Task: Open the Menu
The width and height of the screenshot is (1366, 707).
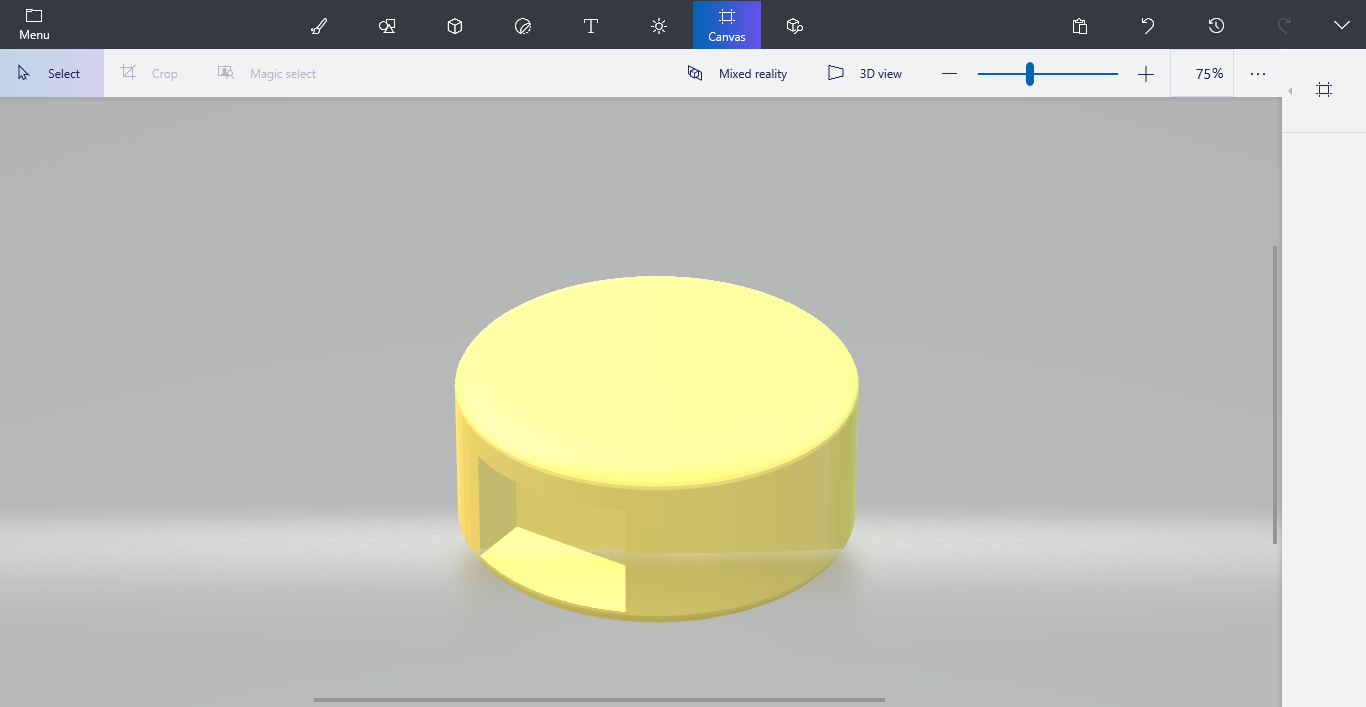Action: click(x=33, y=24)
